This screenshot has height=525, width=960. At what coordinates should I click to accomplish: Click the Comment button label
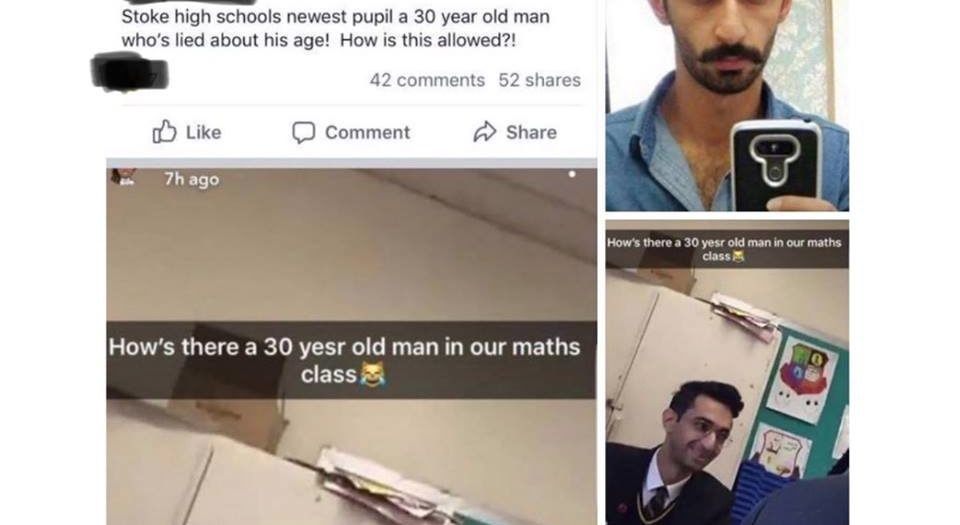[x=367, y=132]
